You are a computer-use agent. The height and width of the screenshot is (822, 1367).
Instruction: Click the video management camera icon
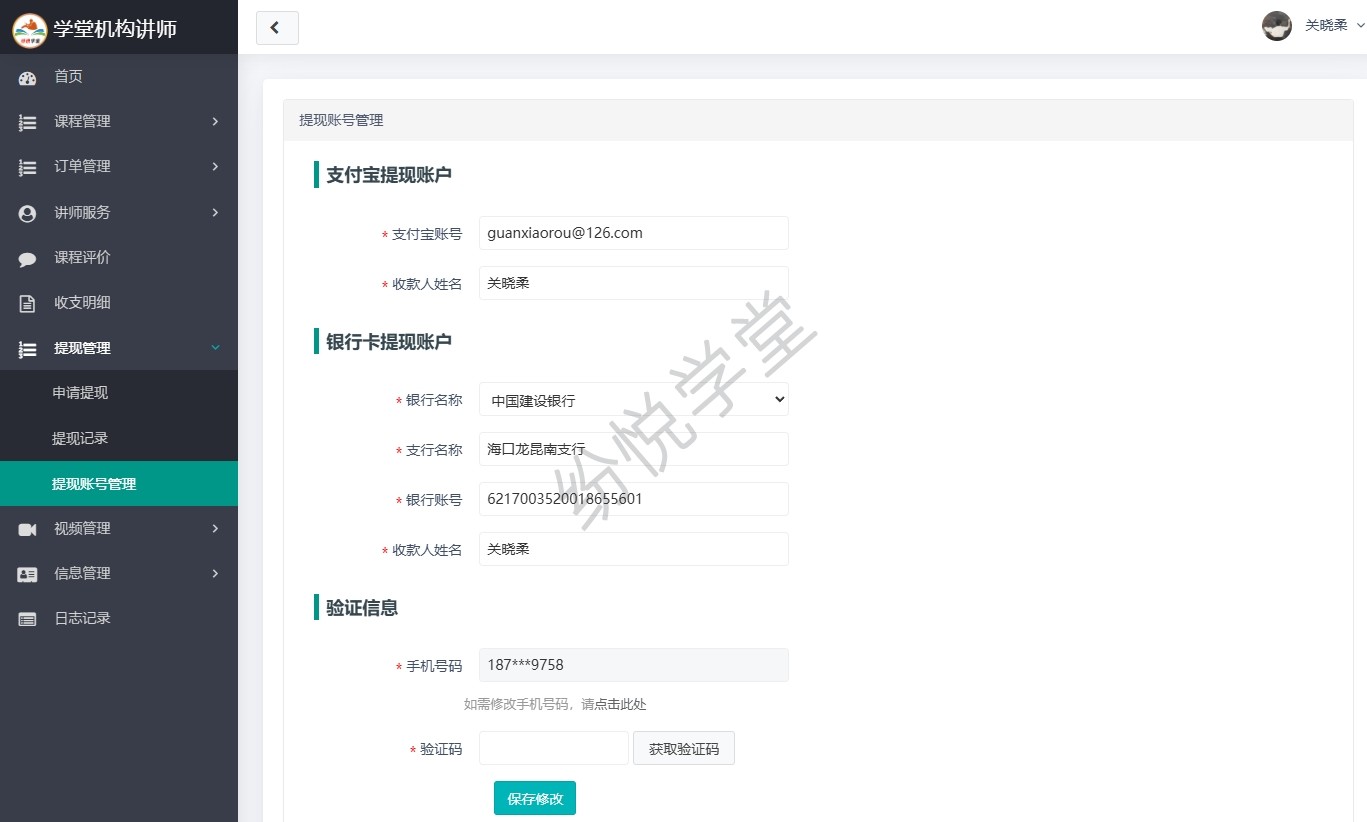click(27, 529)
